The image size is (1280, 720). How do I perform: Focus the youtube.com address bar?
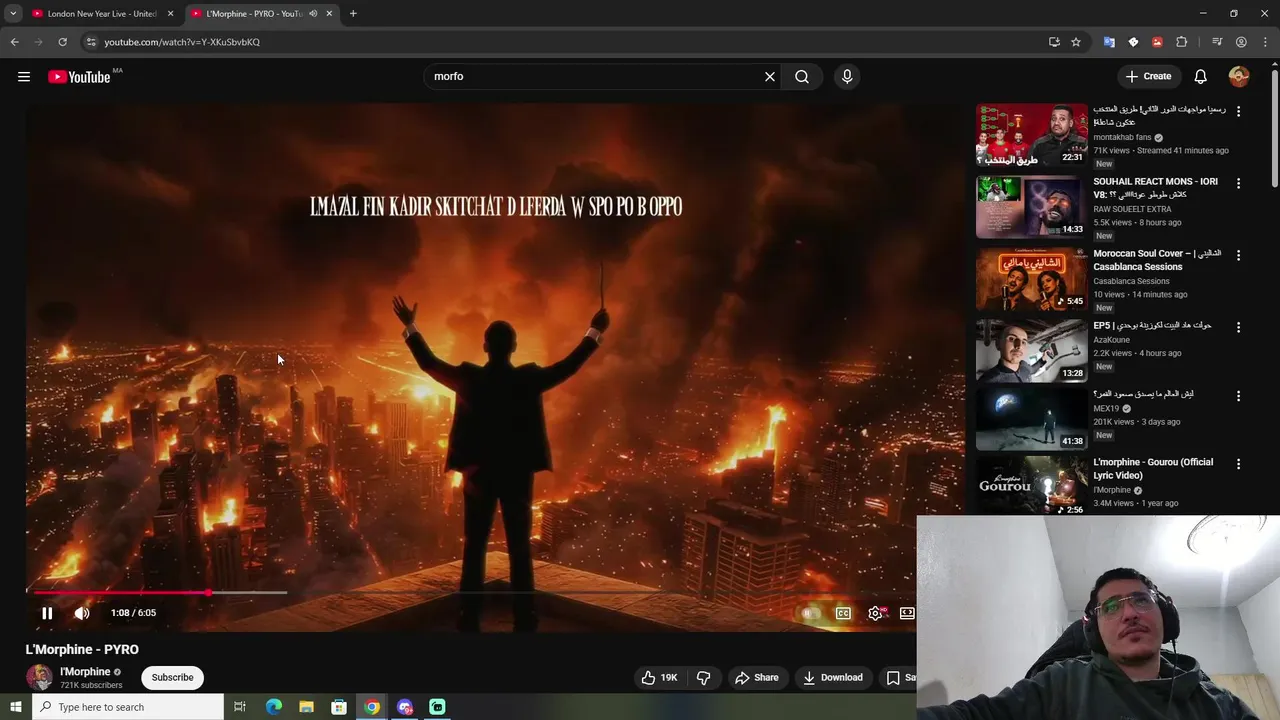click(560, 42)
